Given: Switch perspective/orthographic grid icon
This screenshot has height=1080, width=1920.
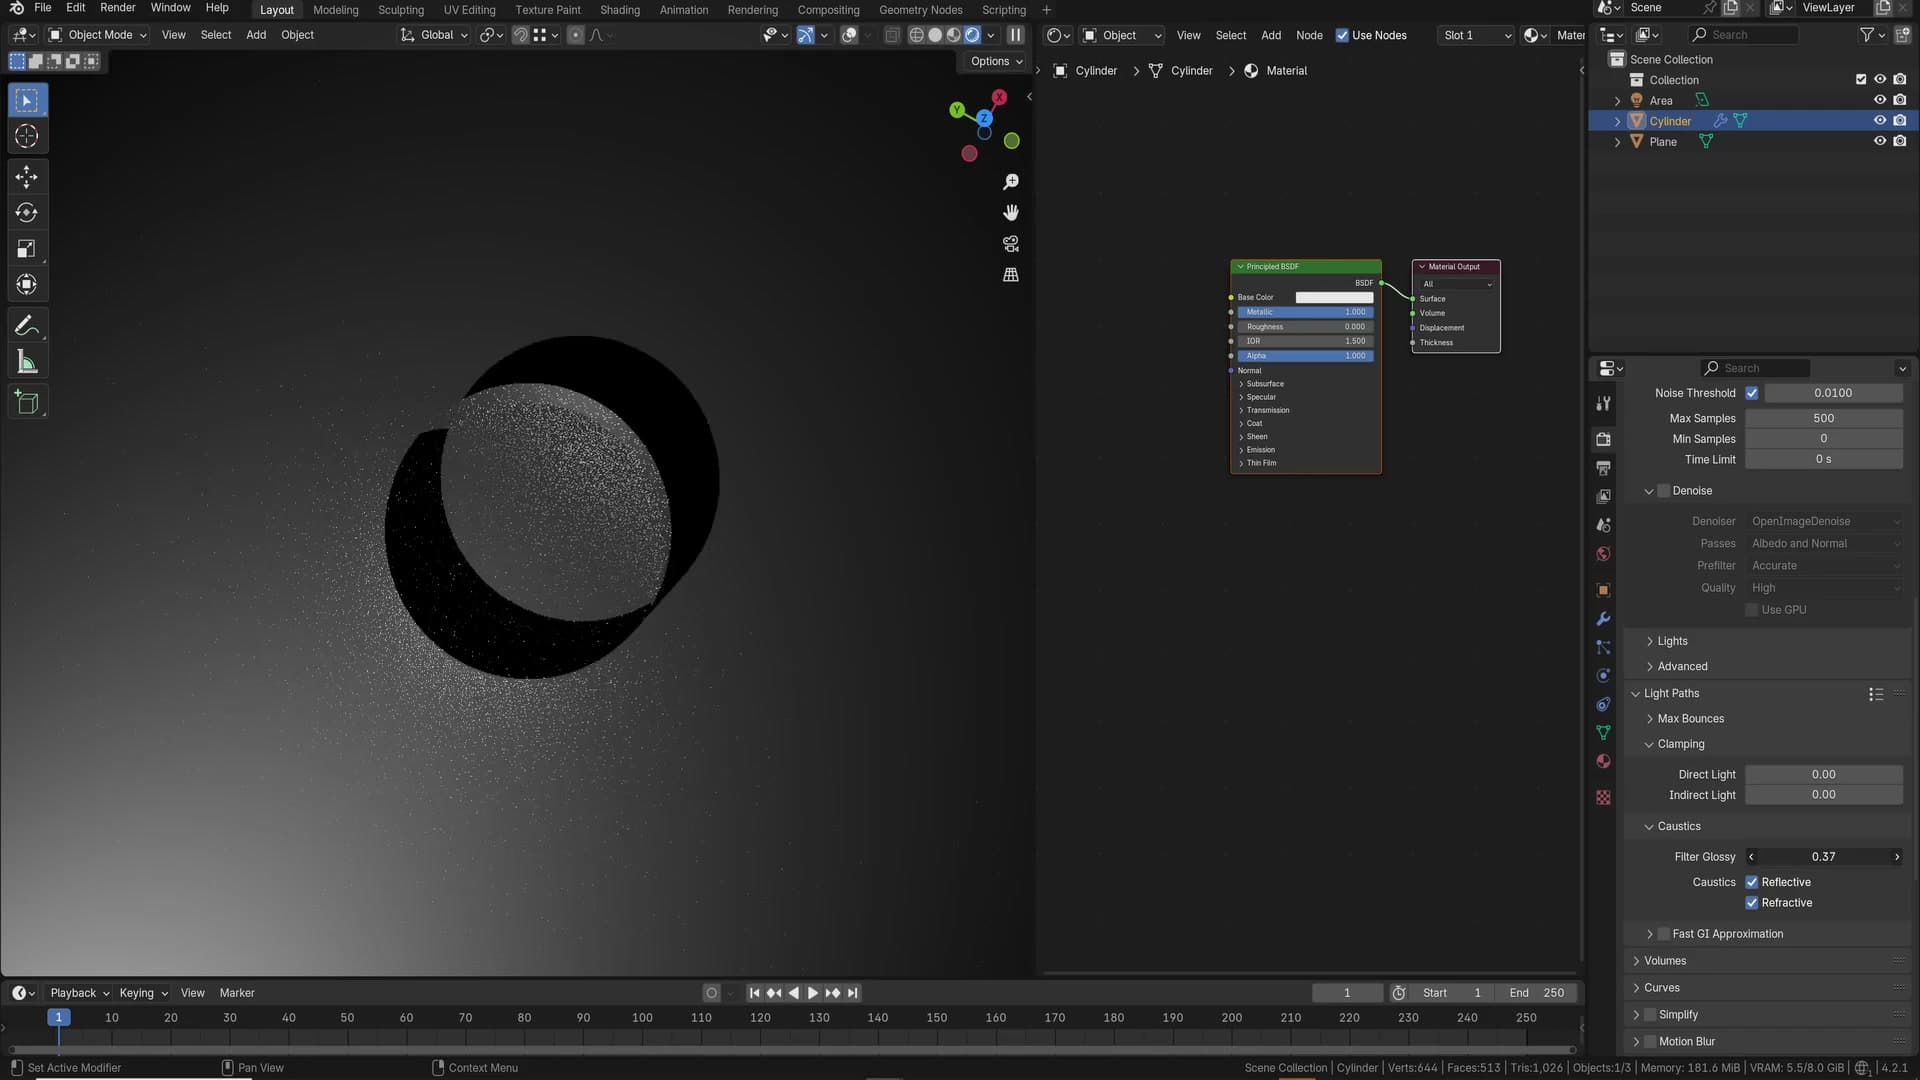Looking at the screenshot, I should [x=1011, y=275].
